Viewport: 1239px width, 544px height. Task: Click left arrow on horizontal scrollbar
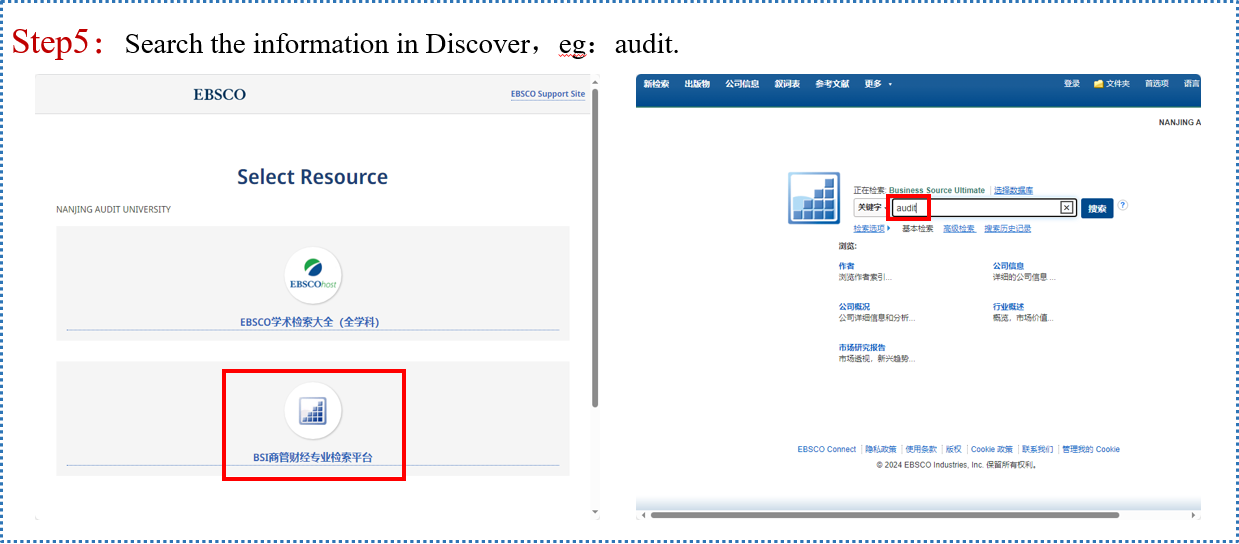(643, 515)
